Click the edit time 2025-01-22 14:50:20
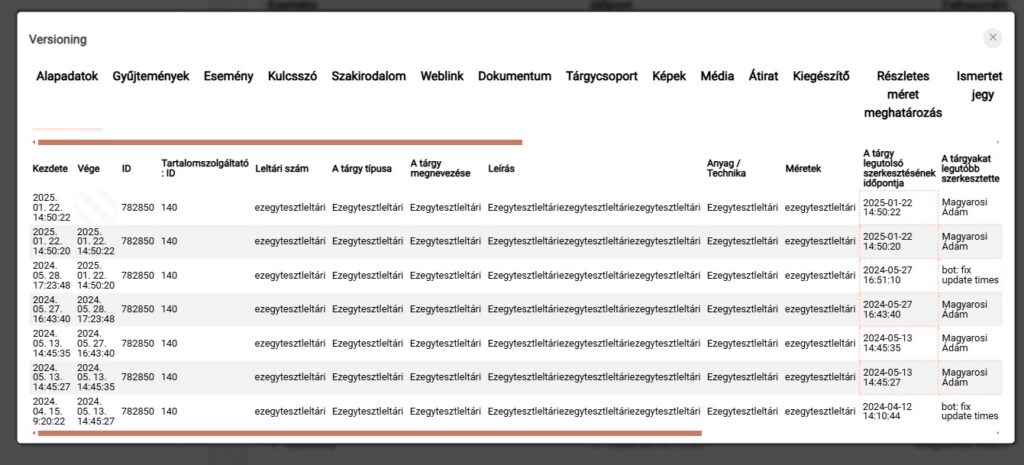 click(888, 242)
